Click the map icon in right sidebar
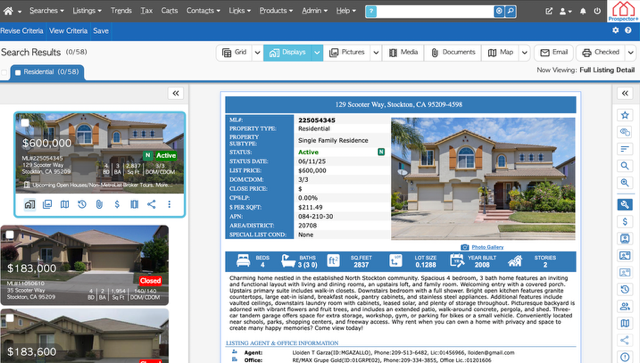Image resolution: width=640 pixels, height=363 pixels. (625, 323)
